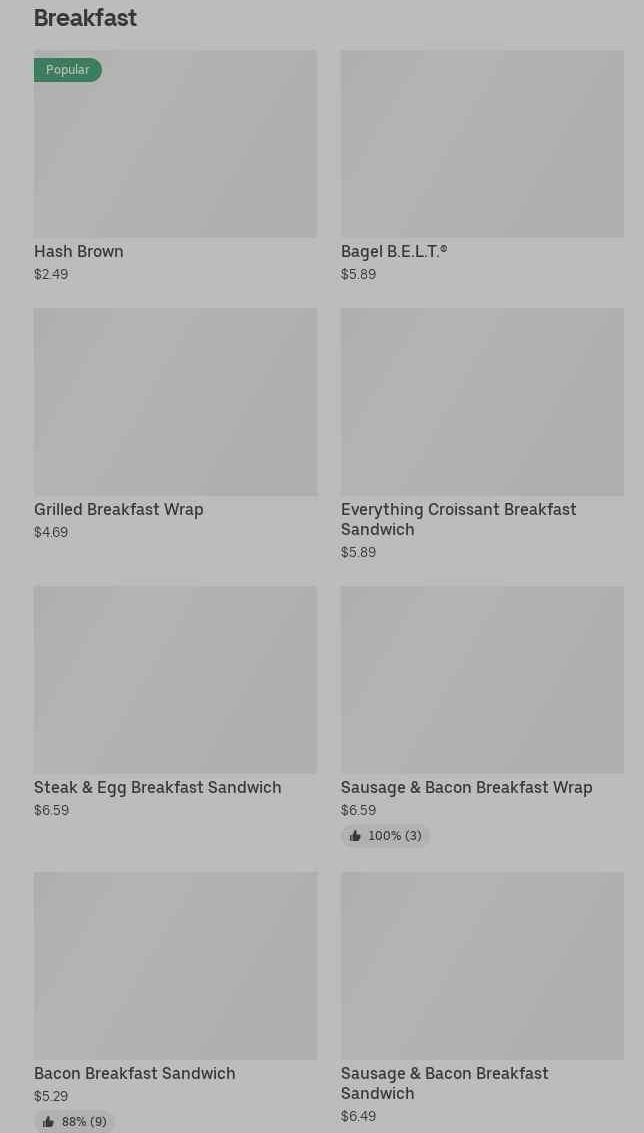Open the Bacon Breakfast Sandwich photo
Image resolution: width=644 pixels, height=1133 pixels.
tap(175, 965)
